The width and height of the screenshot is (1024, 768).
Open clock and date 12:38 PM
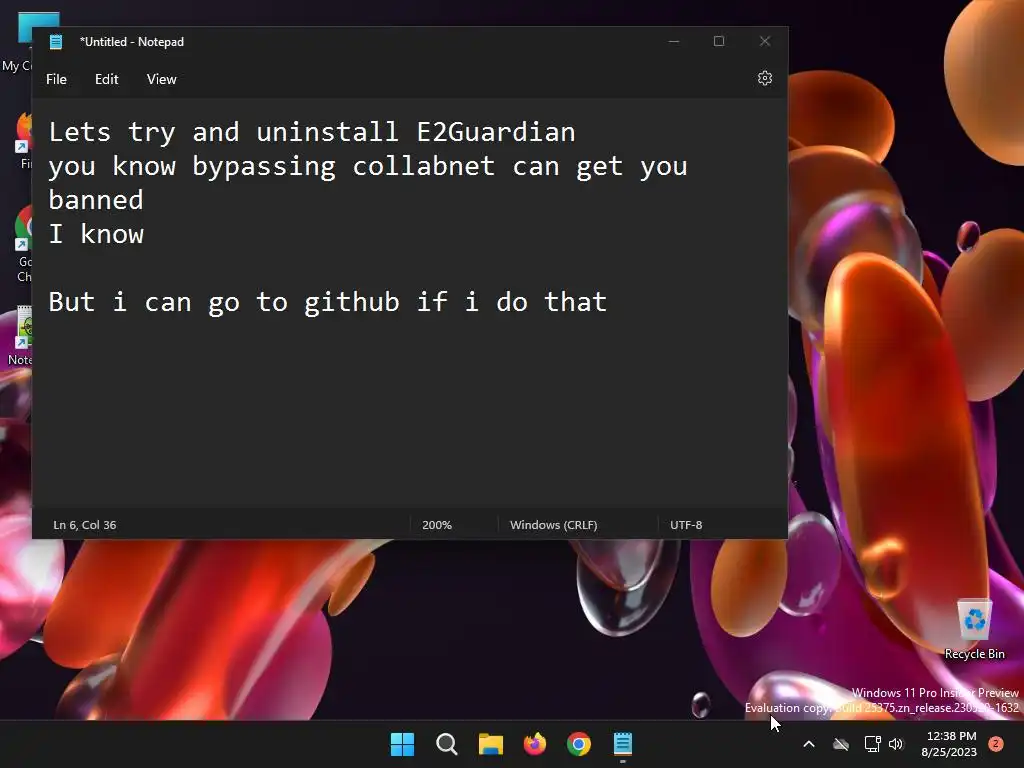coord(949,744)
